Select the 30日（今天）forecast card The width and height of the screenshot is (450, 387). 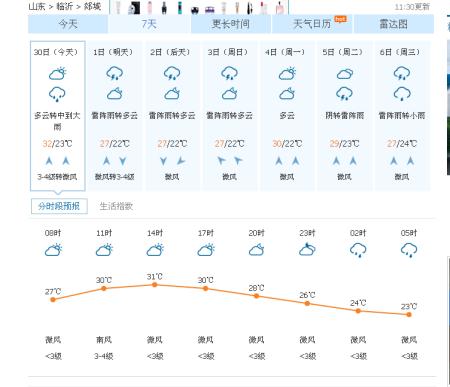(58, 116)
